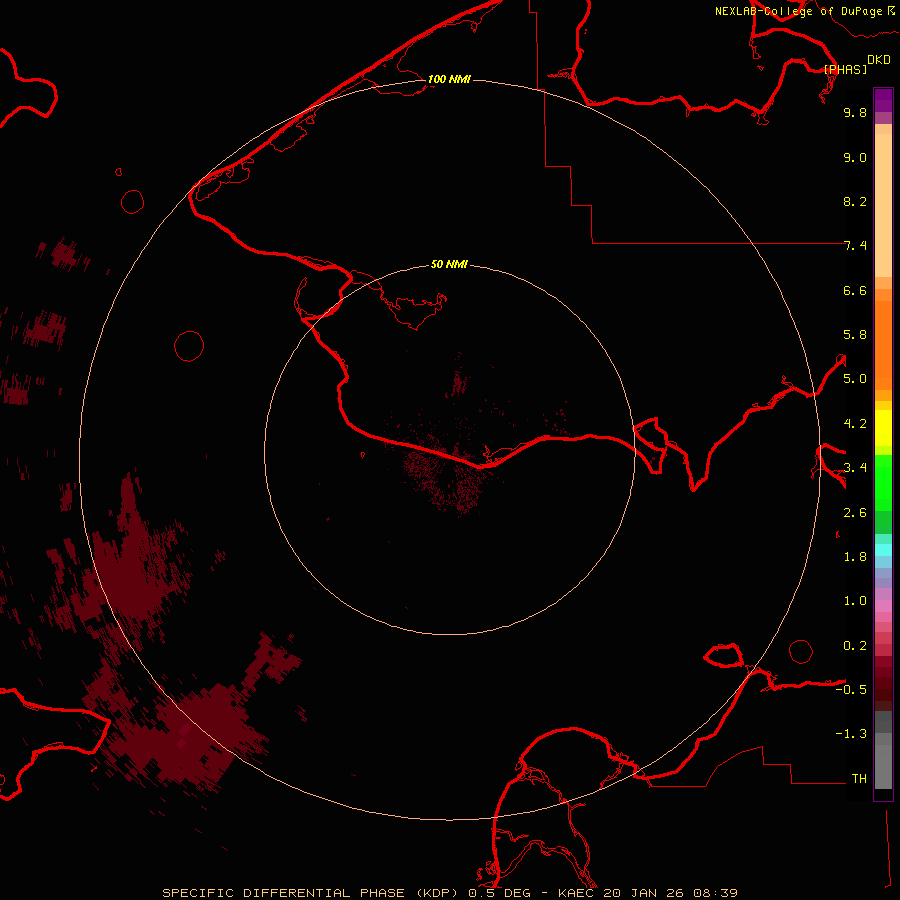Click the College of DuPage logo icon

(890, 10)
